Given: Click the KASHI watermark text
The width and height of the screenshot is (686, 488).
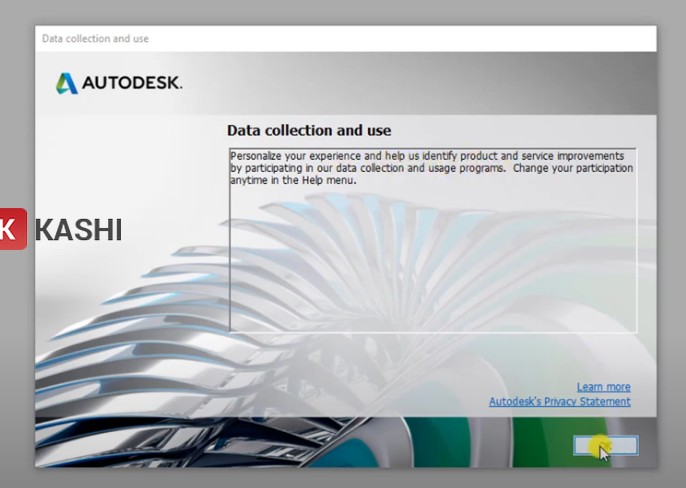Looking at the screenshot, I should click(x=78, y=230).
